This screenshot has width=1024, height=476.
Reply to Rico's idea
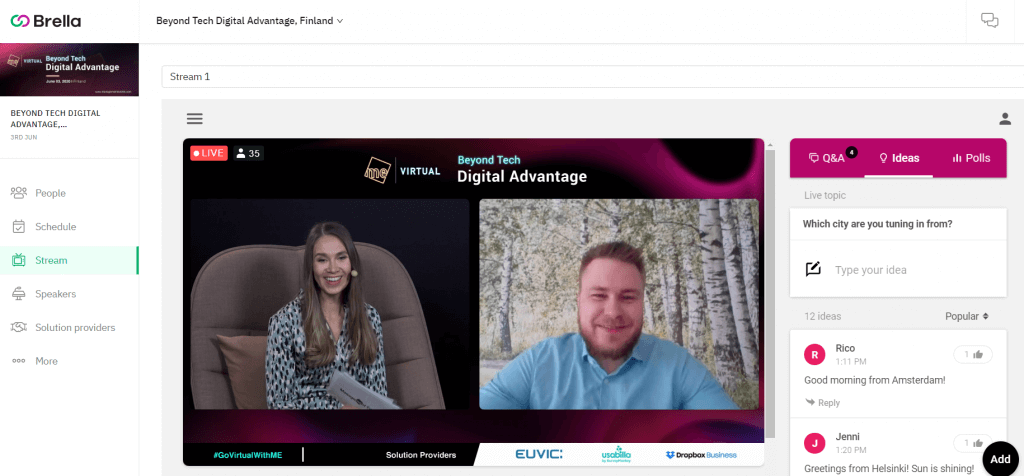point(823,402)
